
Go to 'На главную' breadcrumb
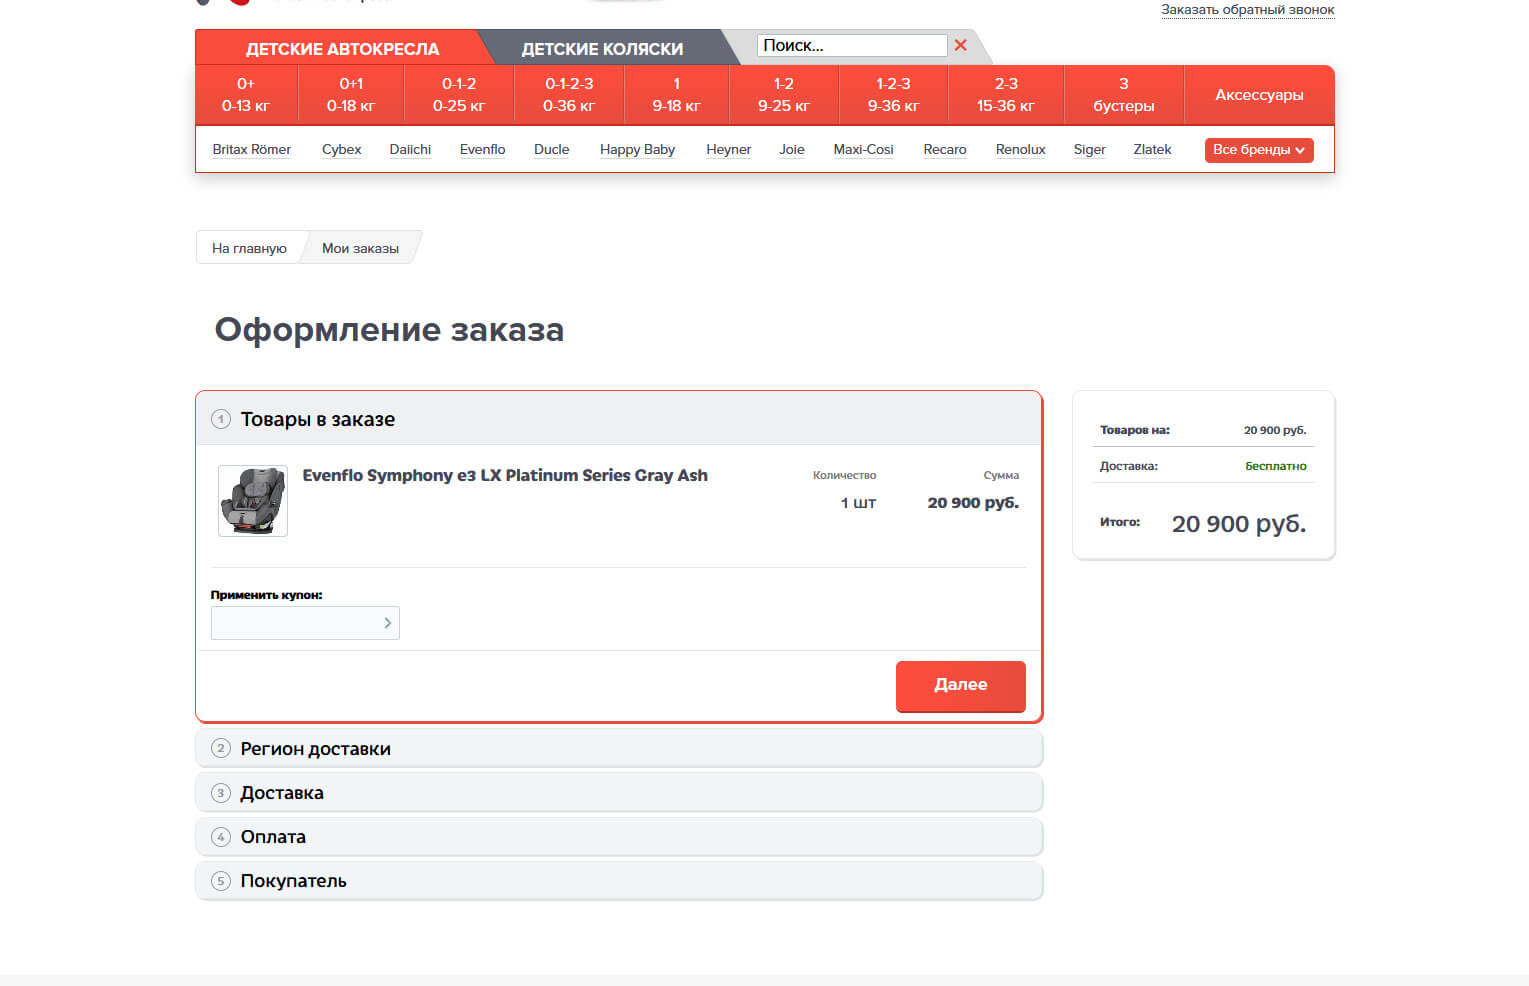point(249,248)
